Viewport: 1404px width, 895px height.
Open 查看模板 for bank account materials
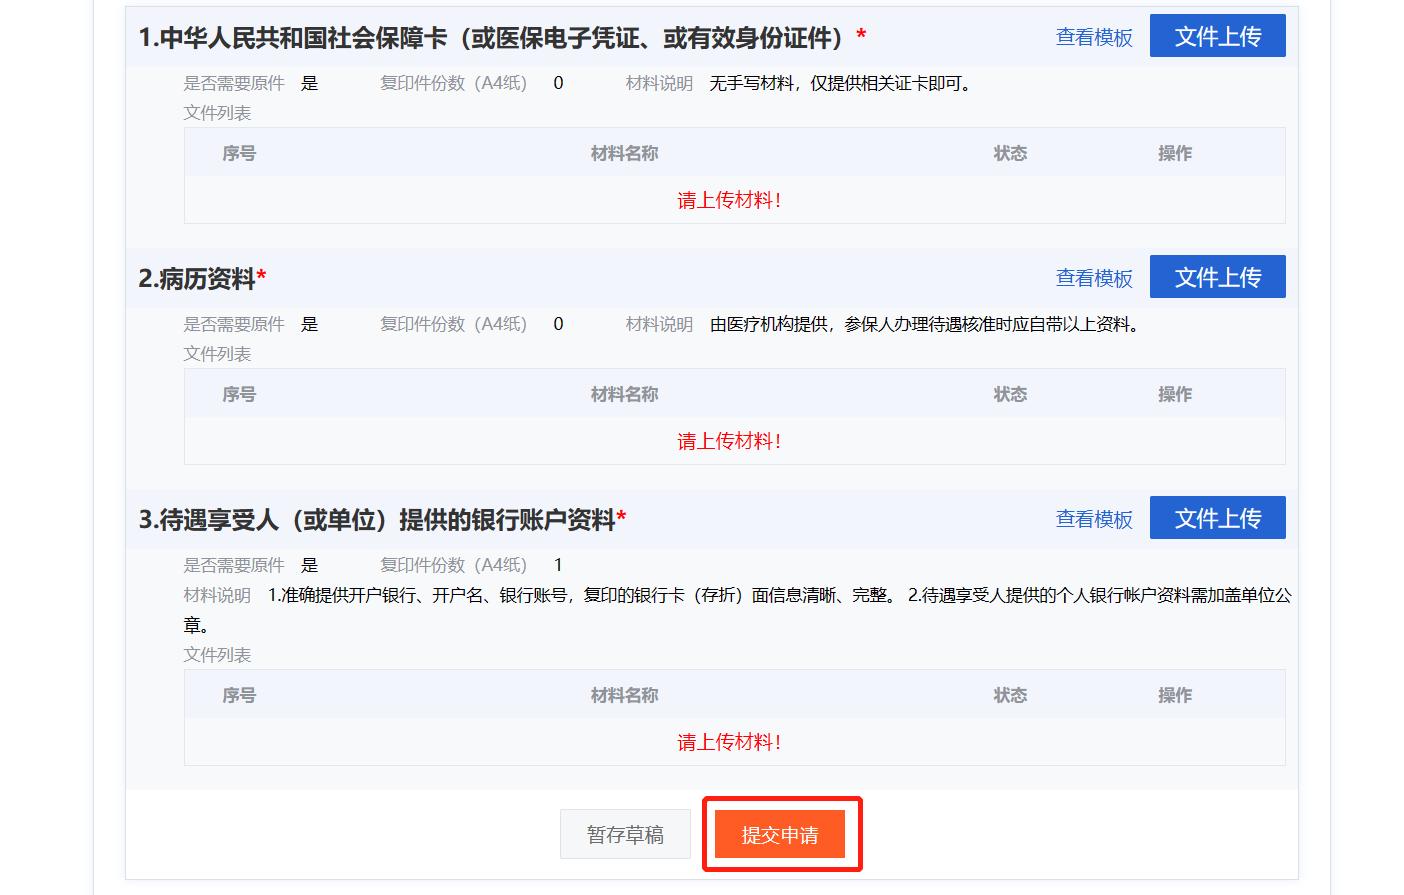coord(1094,520)
